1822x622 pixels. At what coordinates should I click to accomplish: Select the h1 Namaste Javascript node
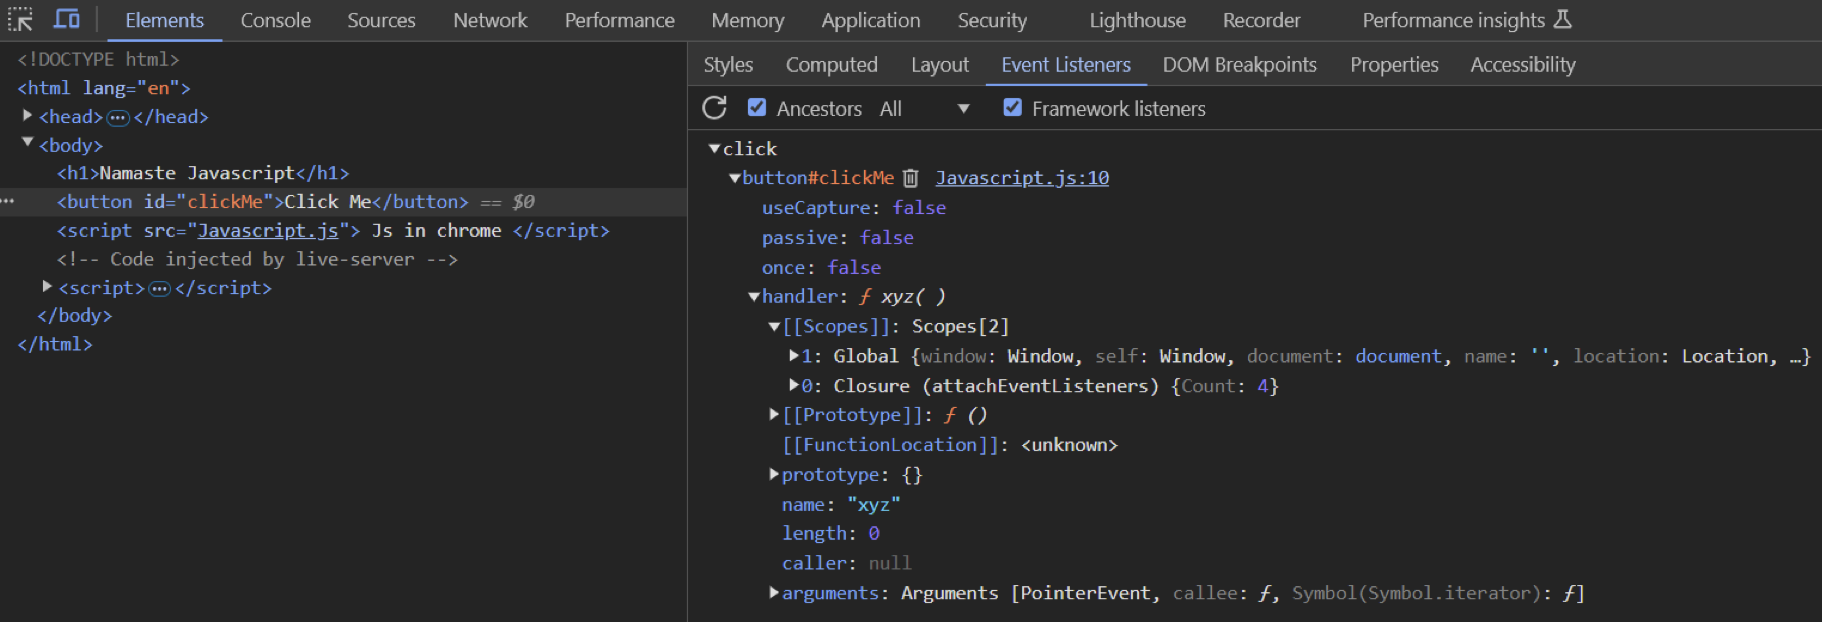click(203, 173)
